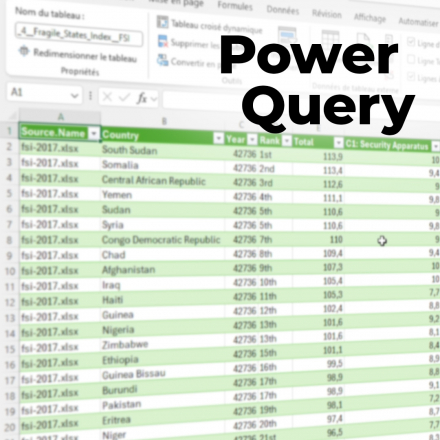
Task: Click the select-all corner triangle
Action: pos(13,115)
